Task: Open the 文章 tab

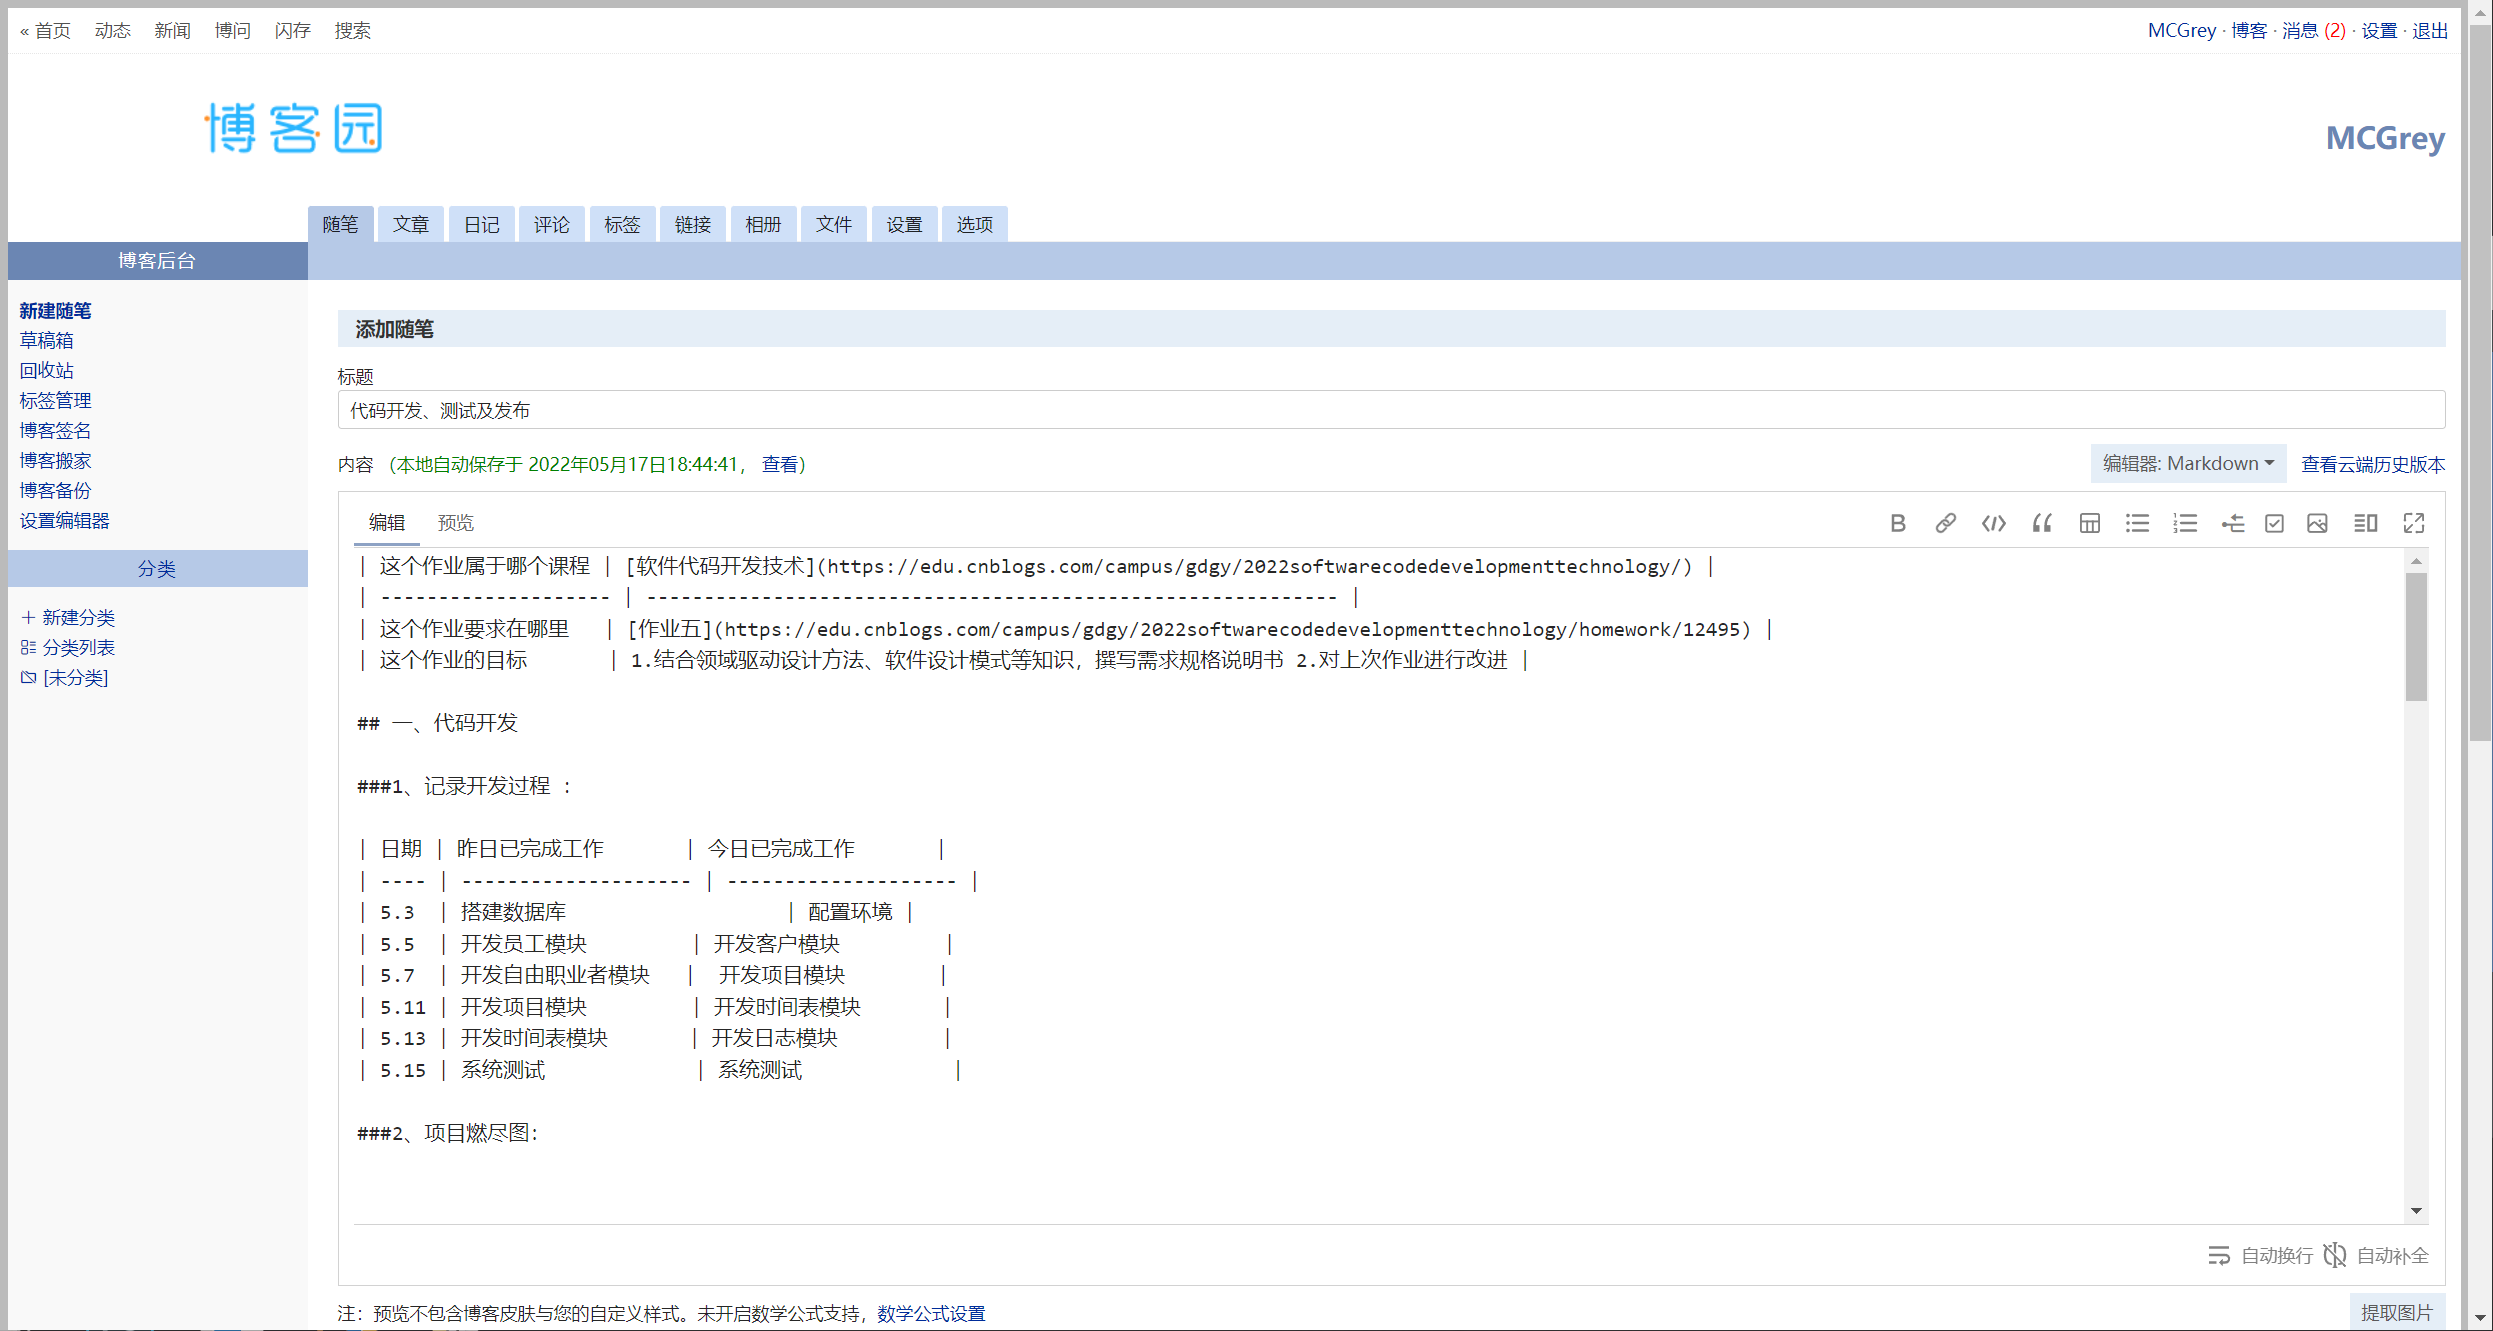Action: pos(411,225)
